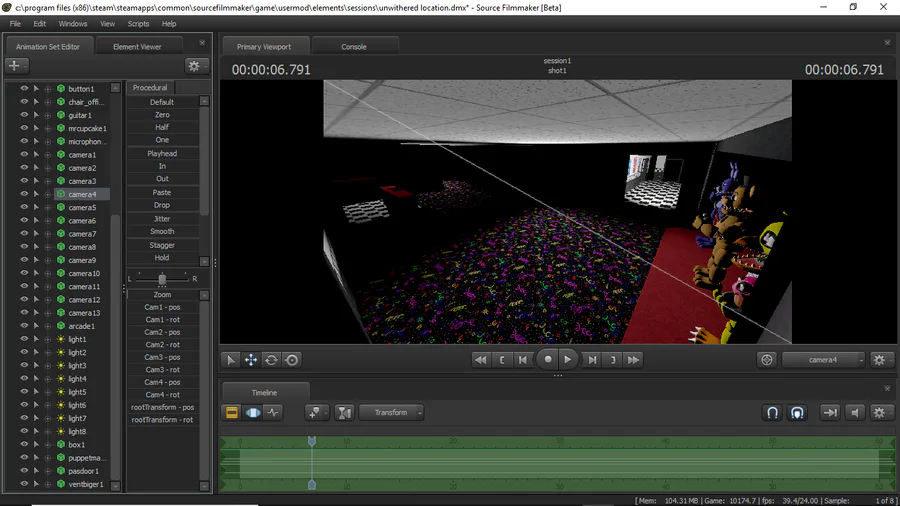Click the L/R preset balance slider handle

tap(162, 279)
